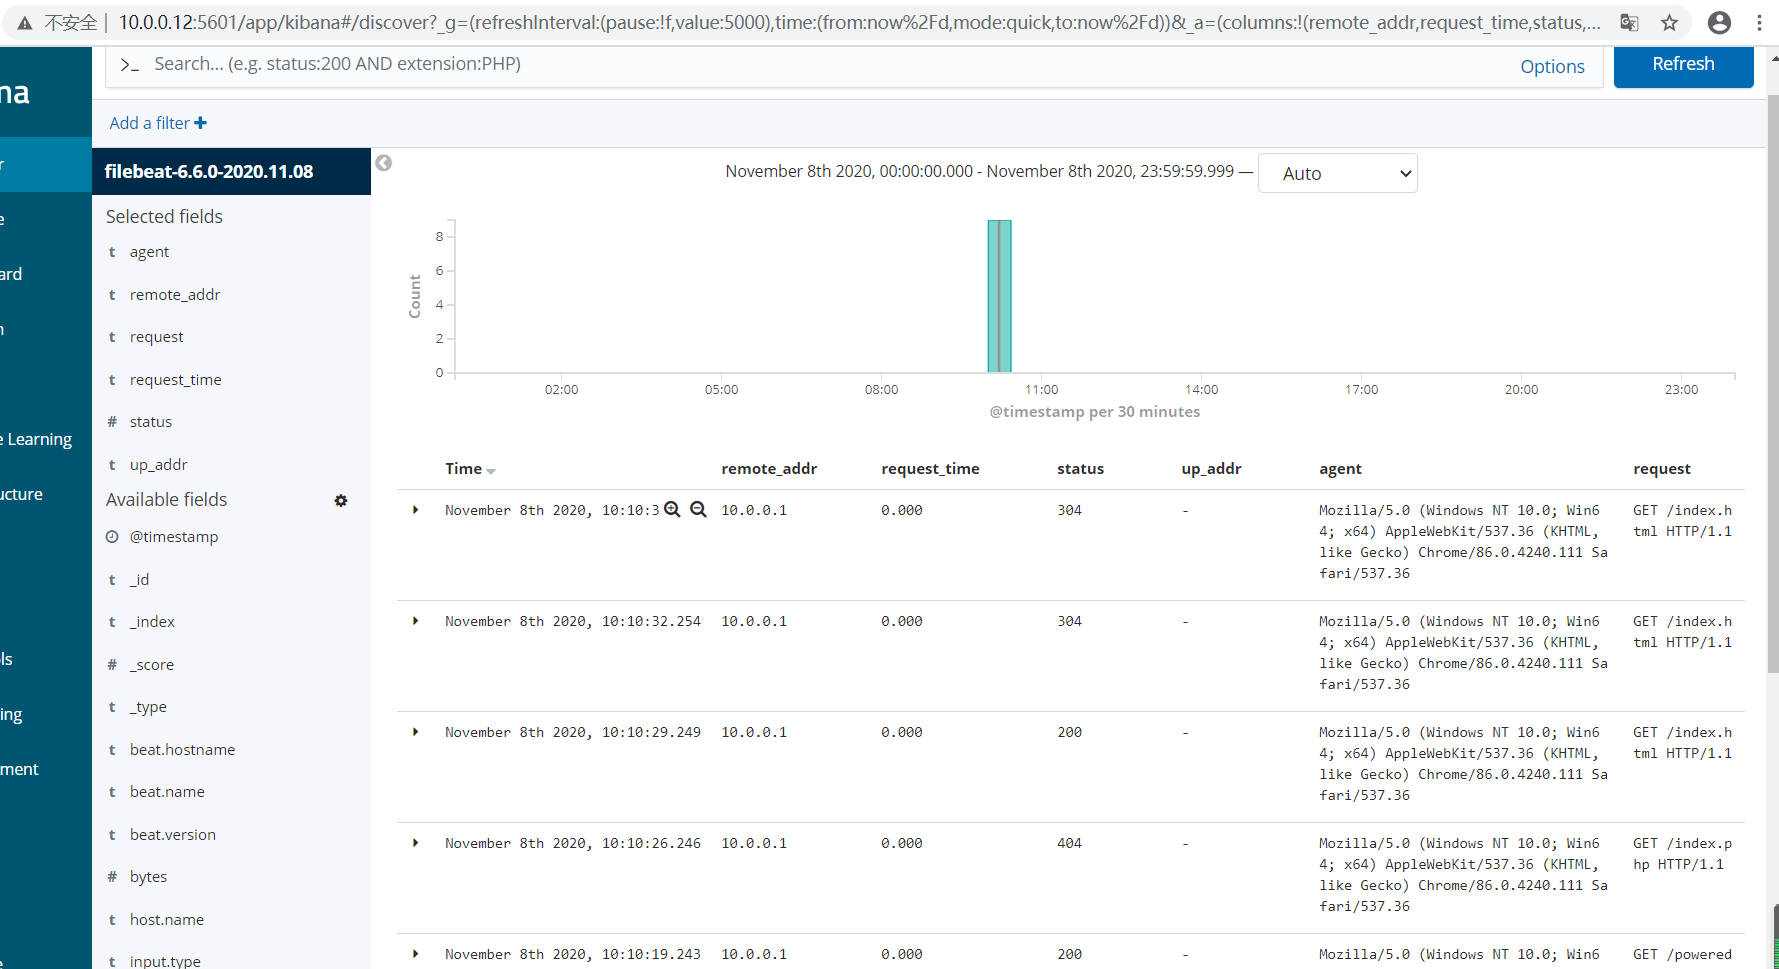Expand the 10:10:29.249 log row
Image resolution: width=1779 pixels, height=969 pixels.
[x=416, y=732]
